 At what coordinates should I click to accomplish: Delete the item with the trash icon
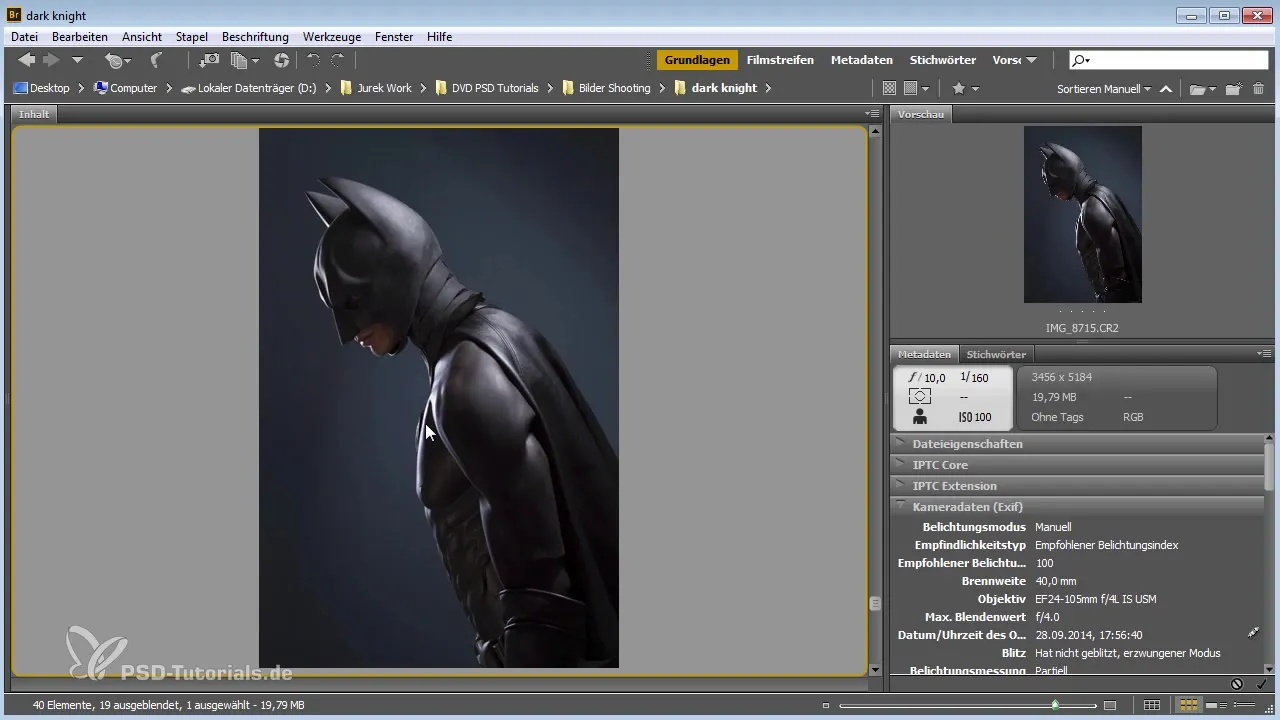click(x=1258, y=88)
